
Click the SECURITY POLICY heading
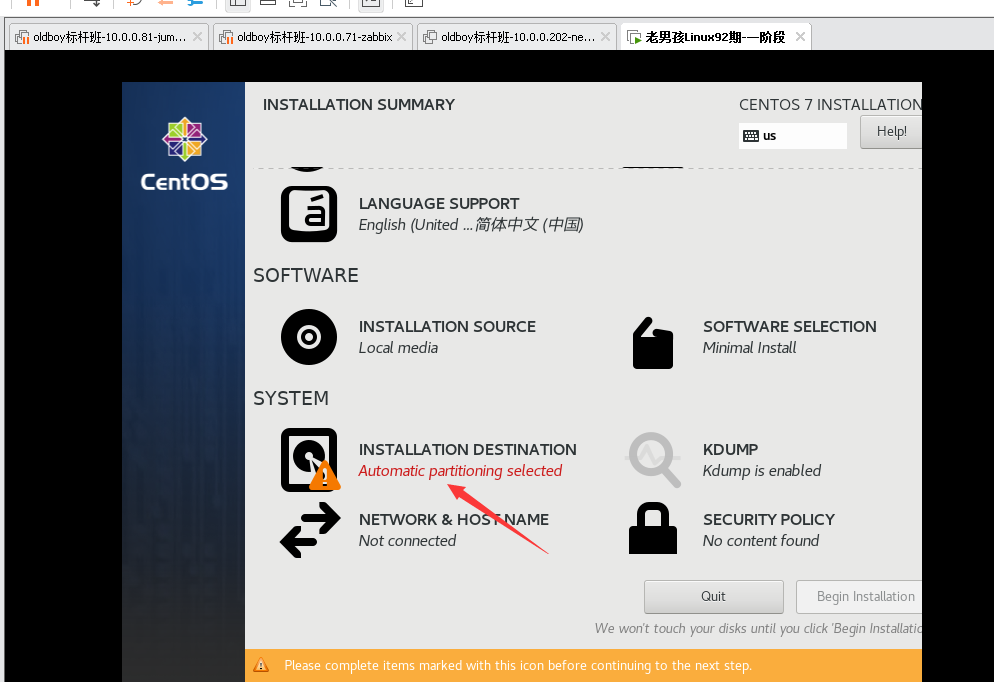coord(768,520)
